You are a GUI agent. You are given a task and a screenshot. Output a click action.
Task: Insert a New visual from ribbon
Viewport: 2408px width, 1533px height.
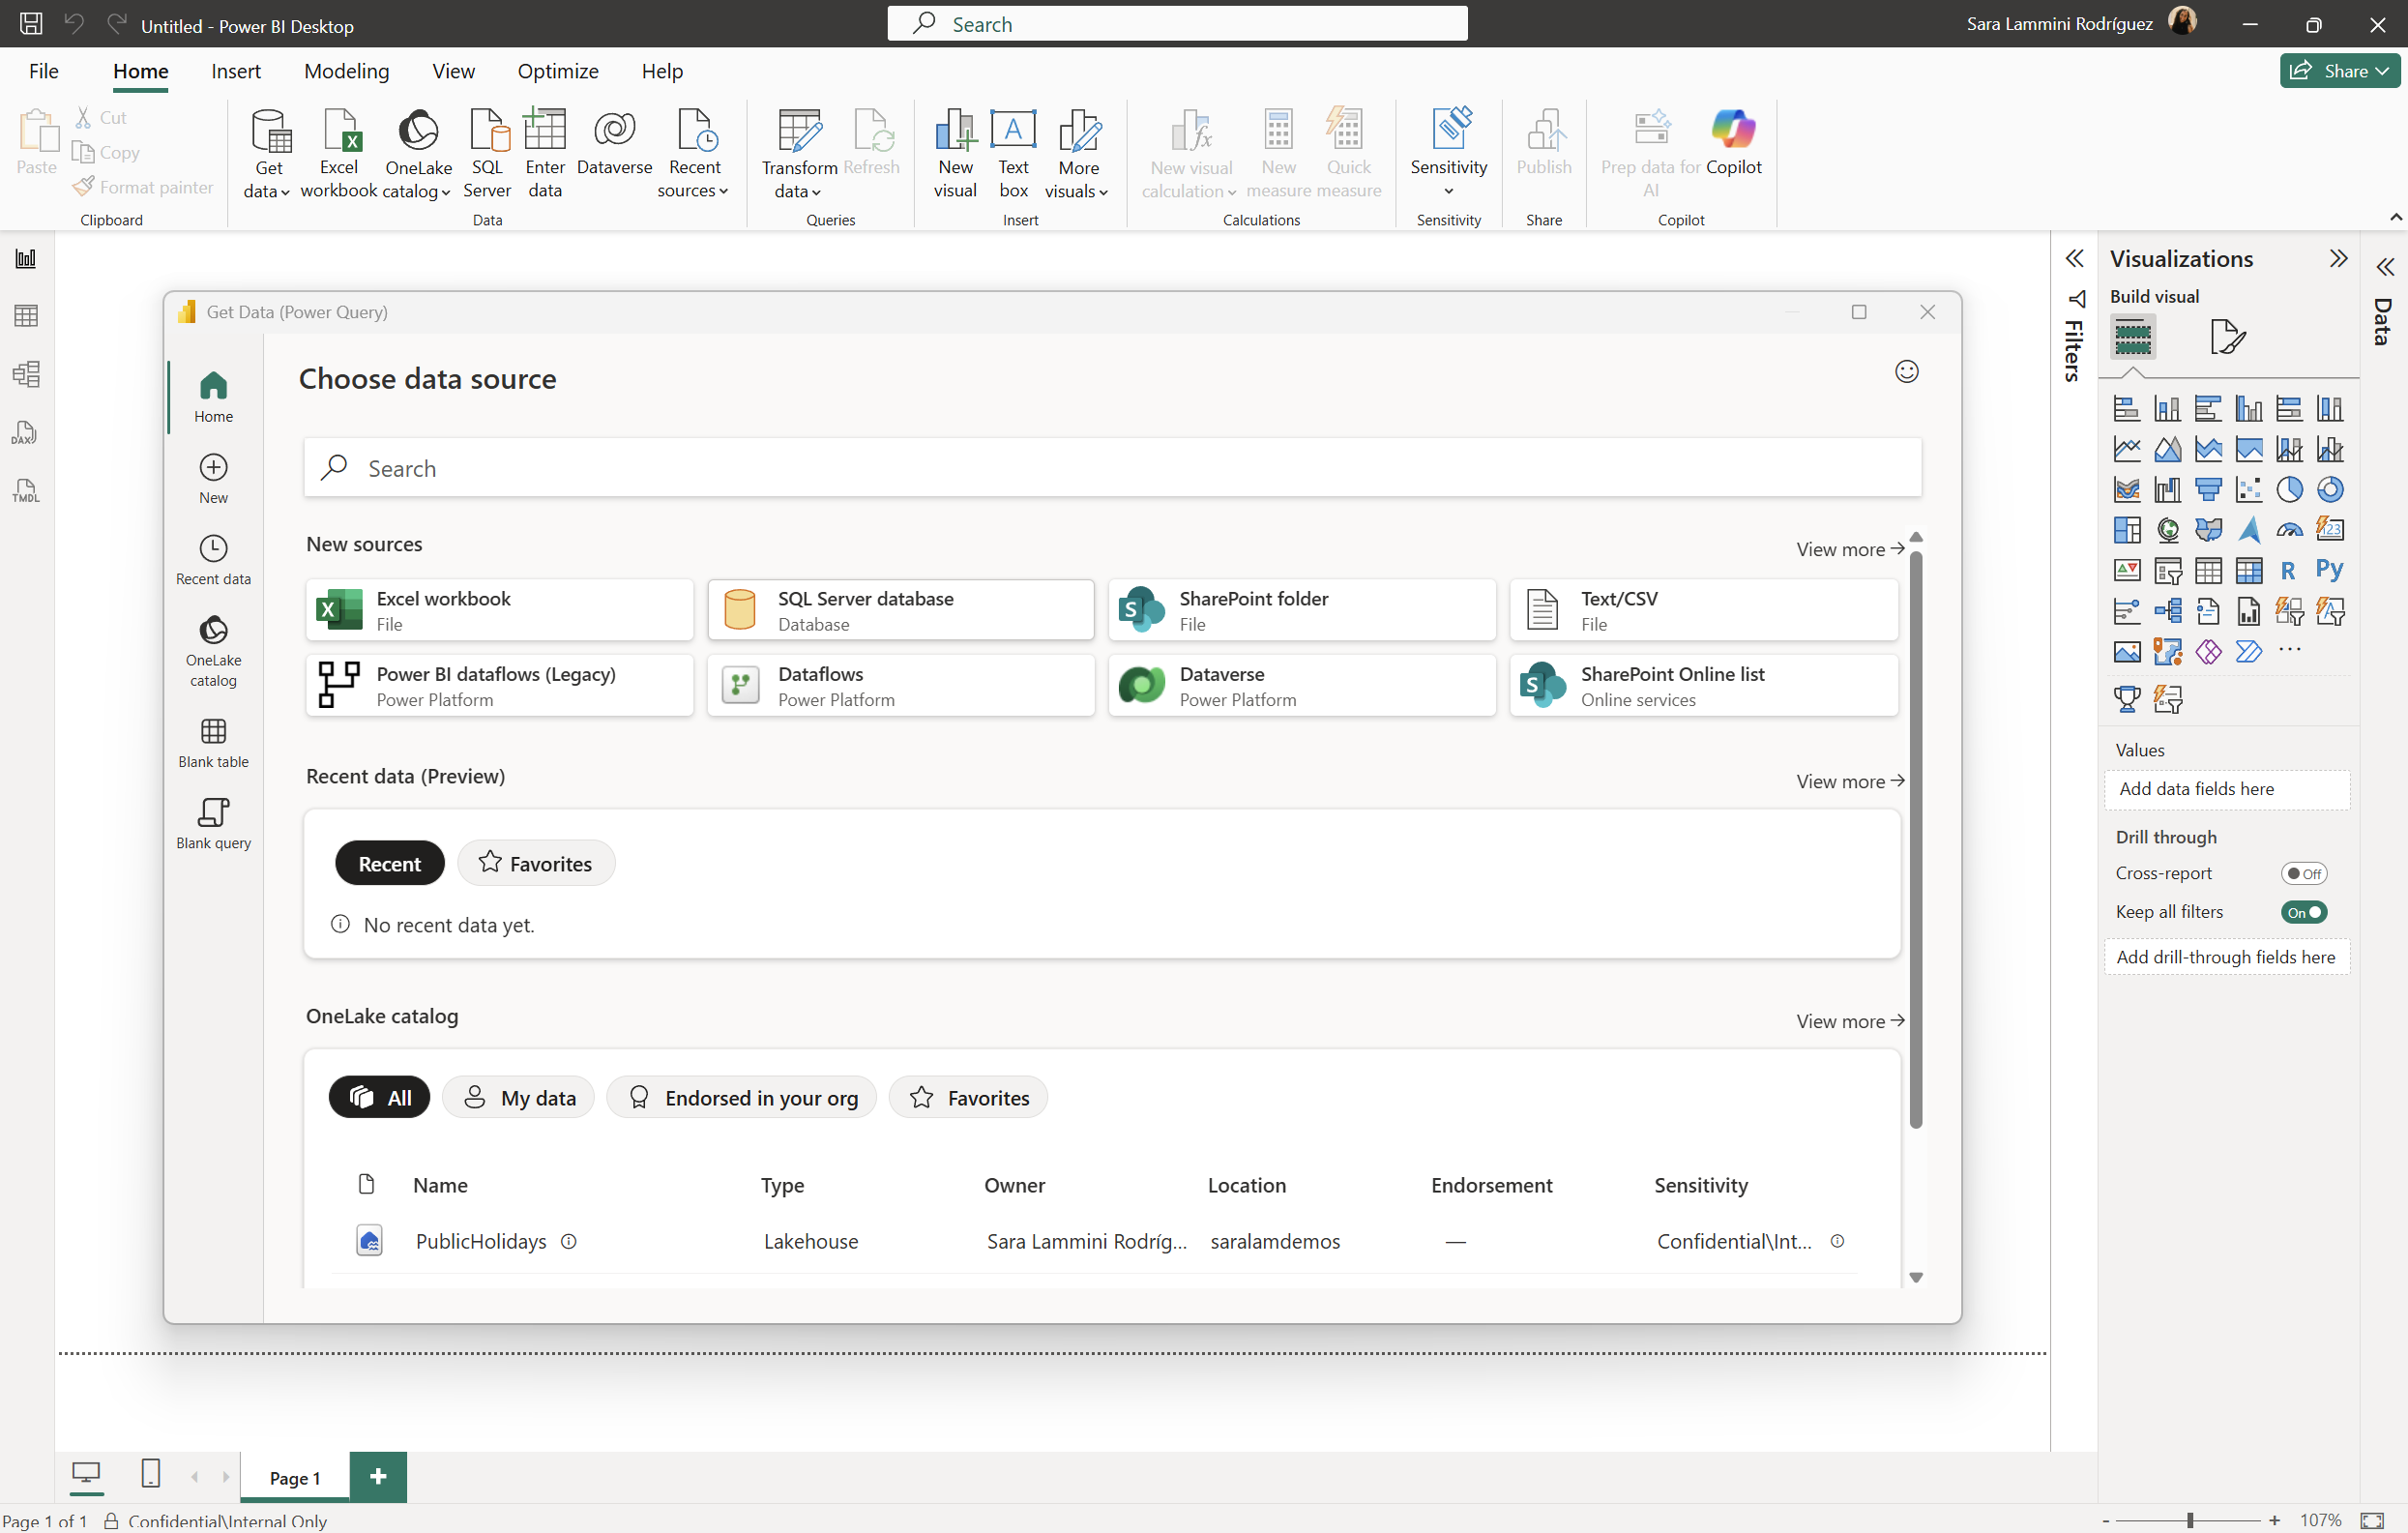point(955,153)
